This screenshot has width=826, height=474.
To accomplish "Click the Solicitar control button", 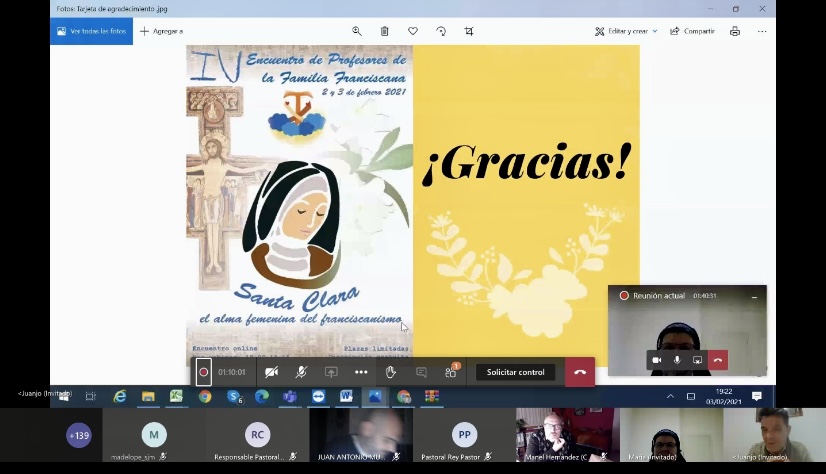I will click(x=515, y=372).
